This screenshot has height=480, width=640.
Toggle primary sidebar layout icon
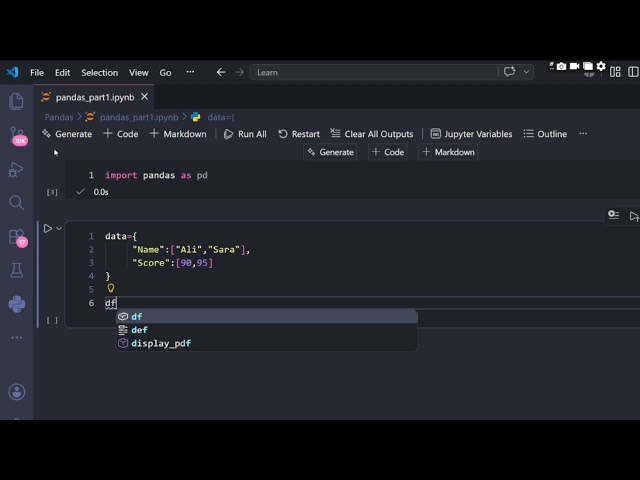[x=633, y=72]
